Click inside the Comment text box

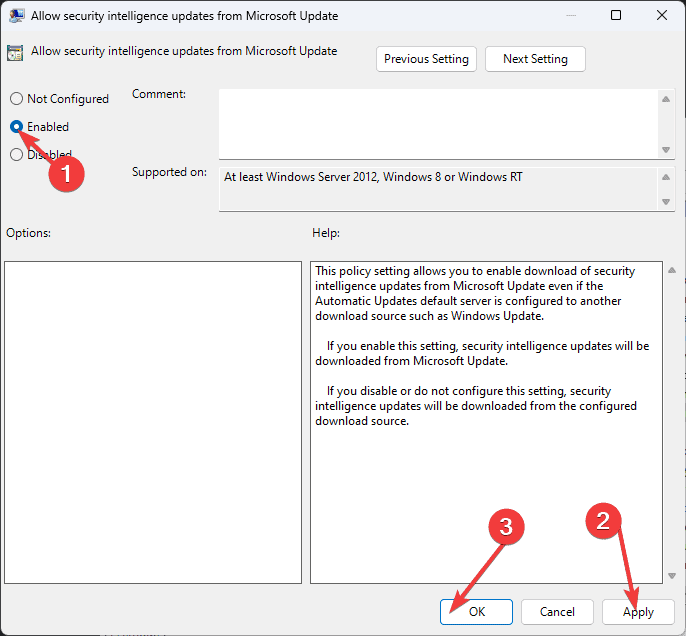click(x=438, y=124)
